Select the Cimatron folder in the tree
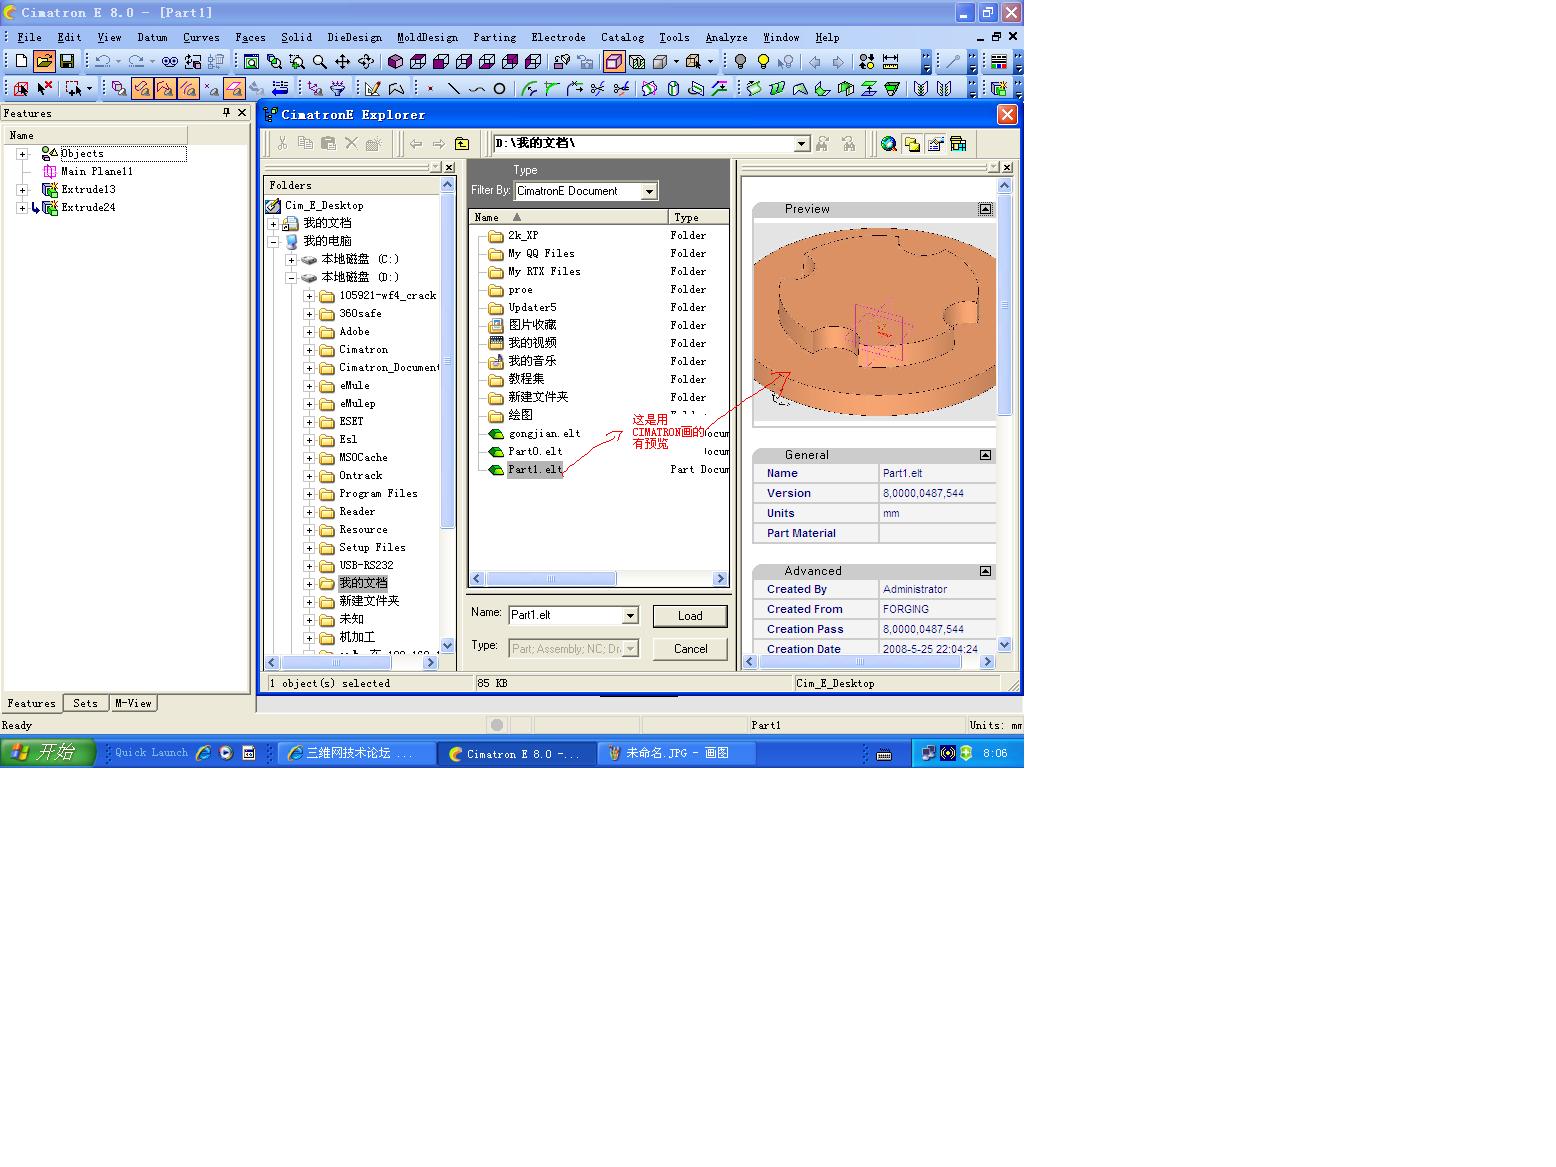The image size is (1556, 1167). click(x=363, y=350)
